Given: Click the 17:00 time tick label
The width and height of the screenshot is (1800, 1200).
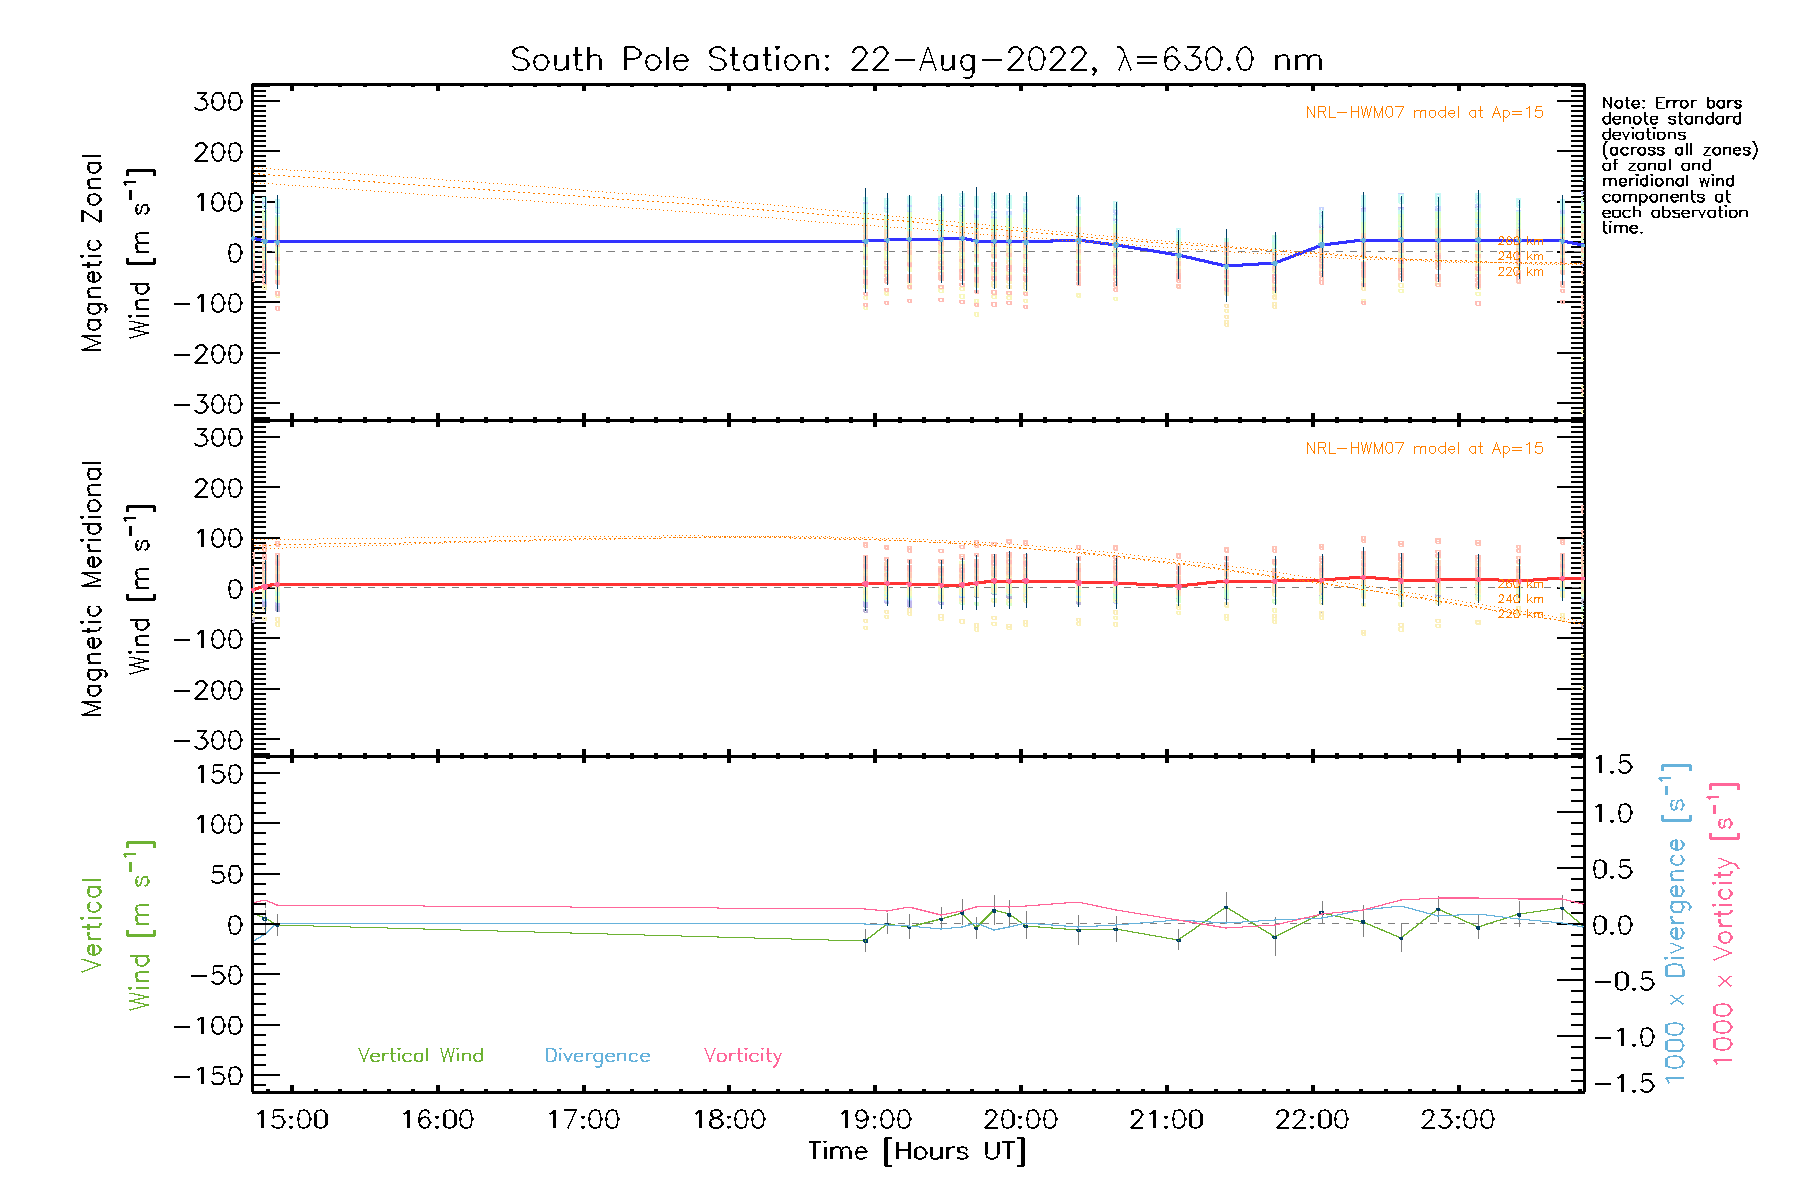Looking at the screenshot, I should (583, 1119).
